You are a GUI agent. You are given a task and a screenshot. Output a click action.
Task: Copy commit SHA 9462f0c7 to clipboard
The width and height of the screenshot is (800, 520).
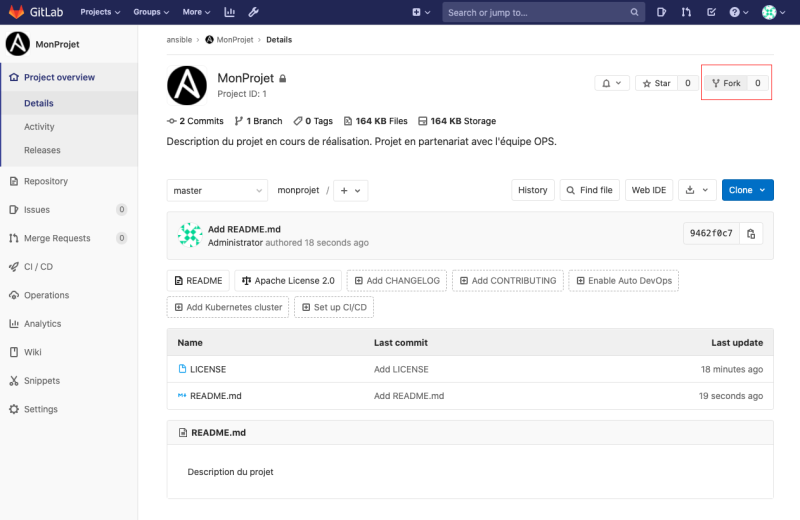[x=752, y=233]
